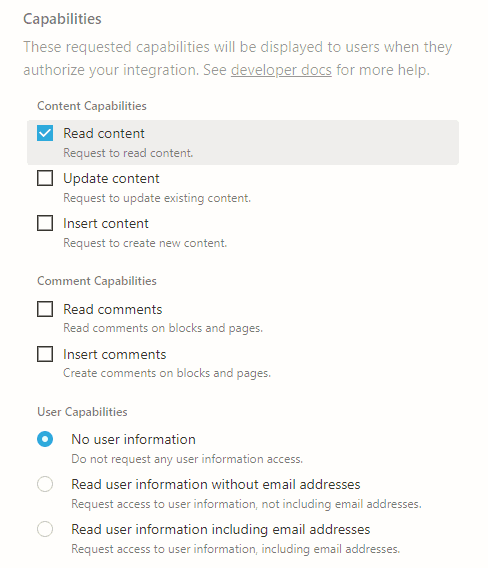This screenshot has width=488, height=568.
Task: Enable the Update content checkbox
Action: pyautogui.click(x=45, y=178)
